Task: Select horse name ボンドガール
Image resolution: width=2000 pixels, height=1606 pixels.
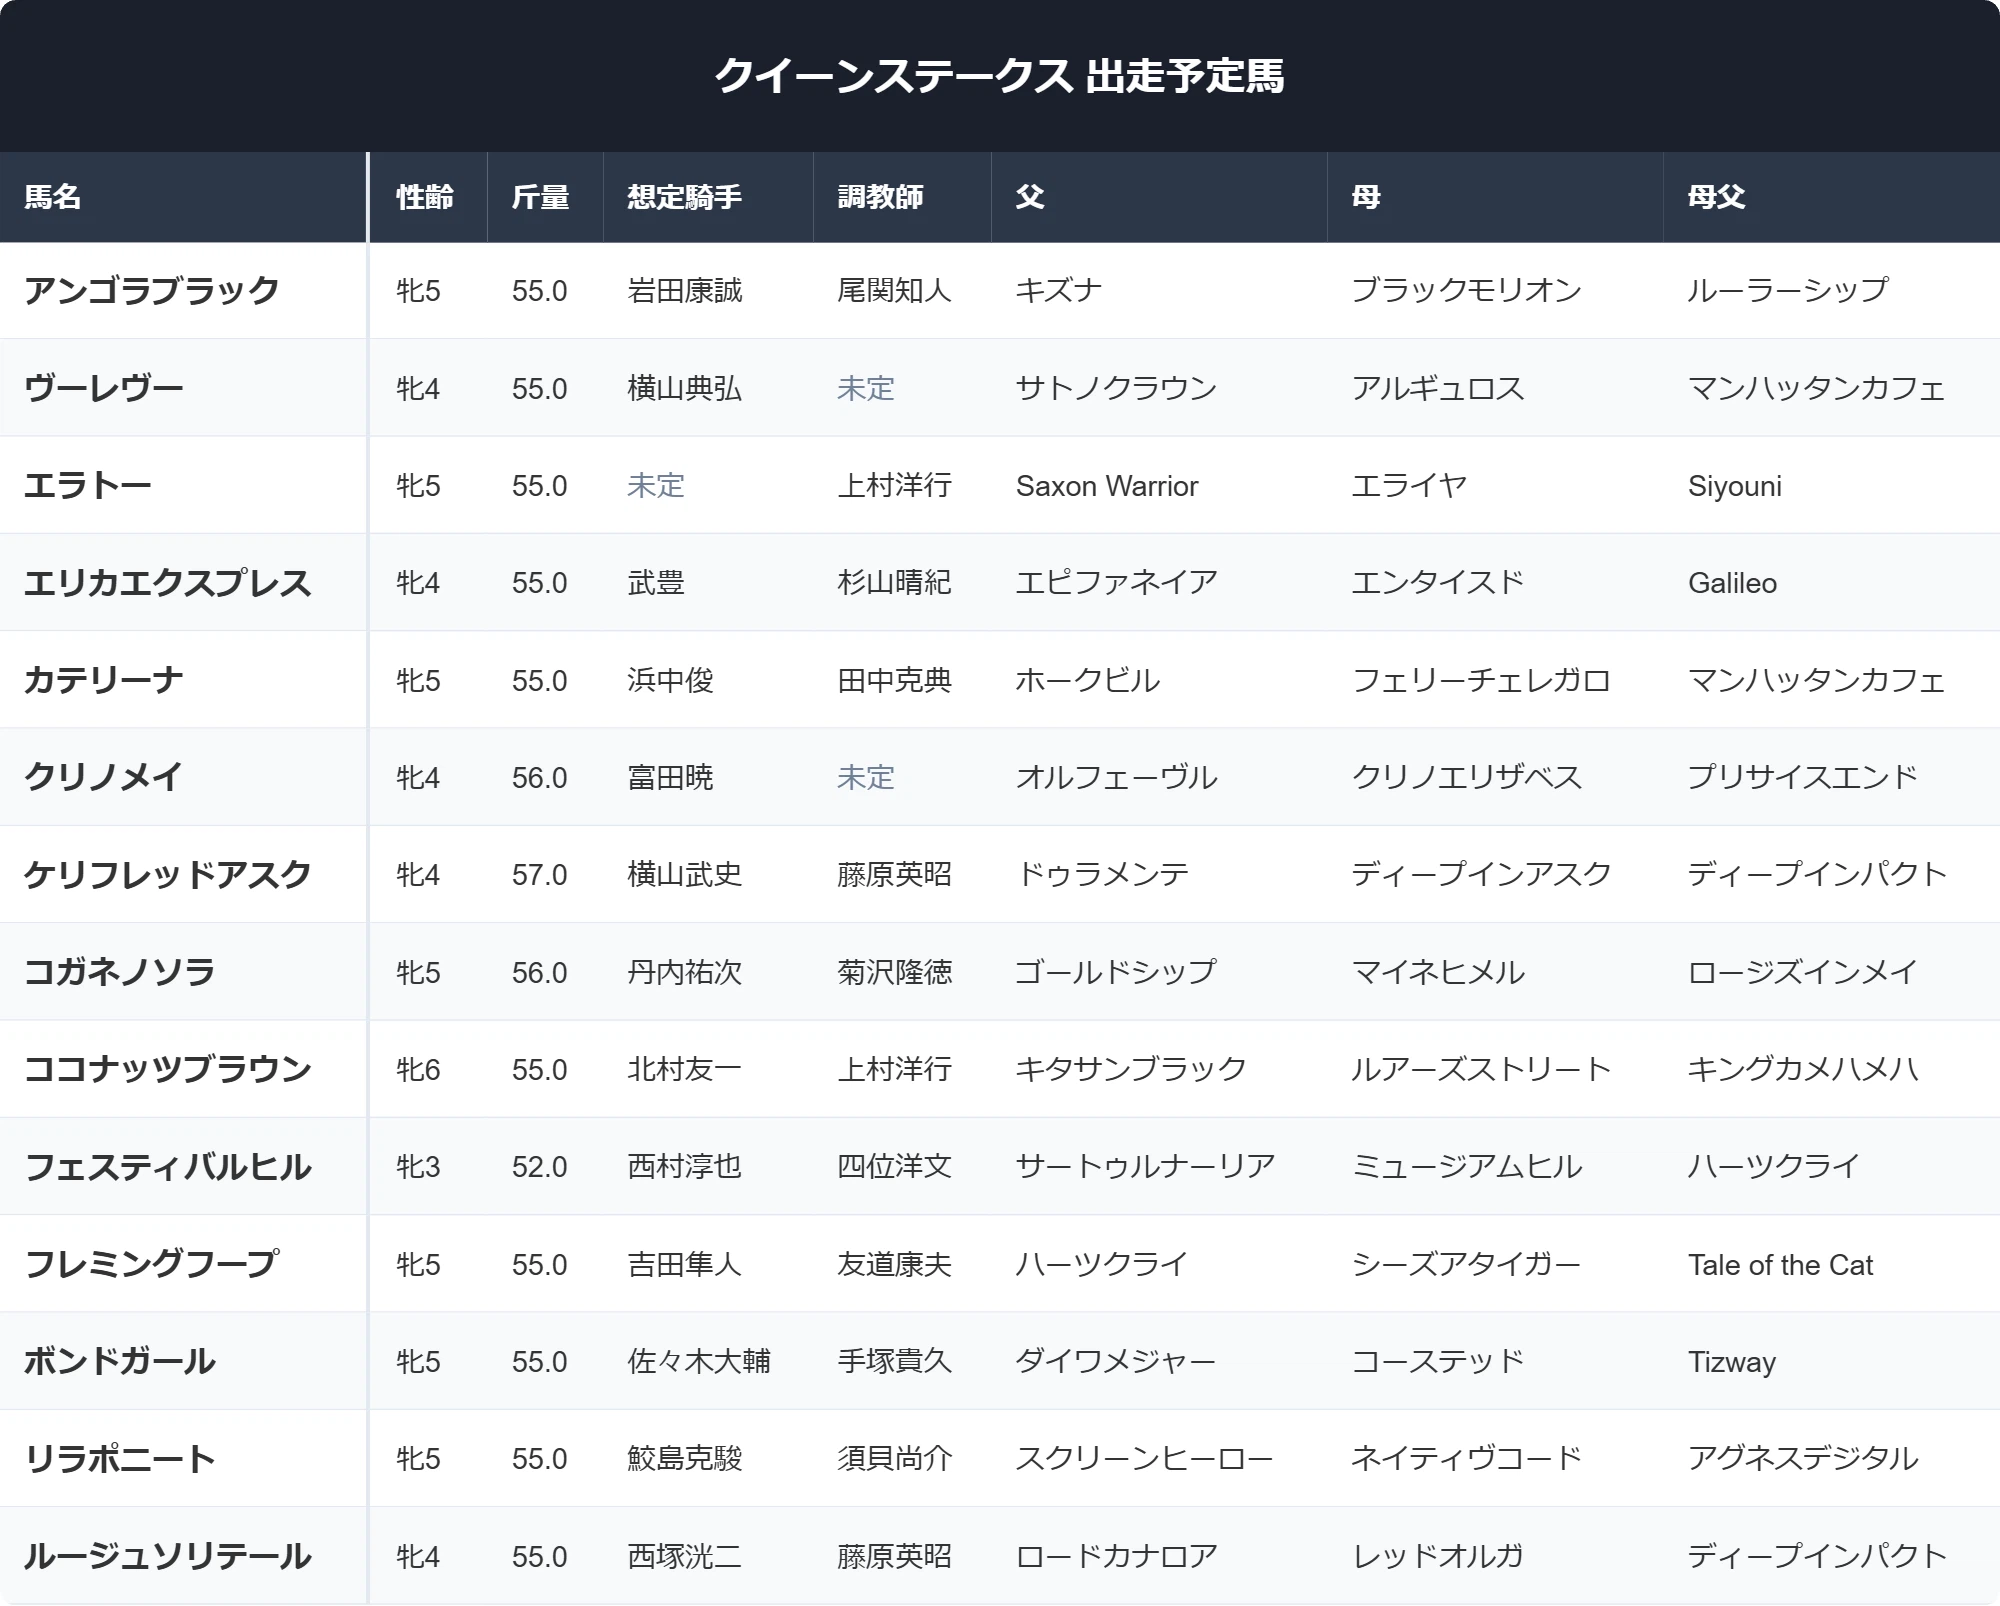Action: pyautogui.click(x=120, y=1361)
